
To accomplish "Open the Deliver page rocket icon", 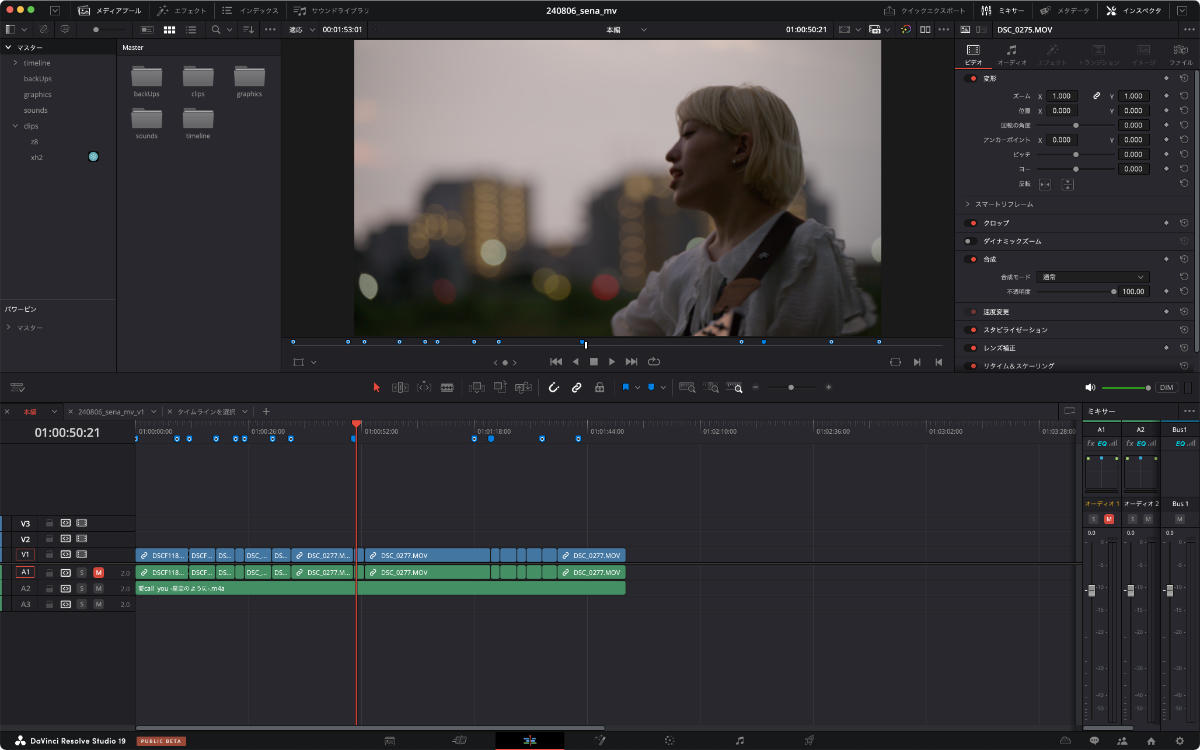I will [x=809, y=740].
